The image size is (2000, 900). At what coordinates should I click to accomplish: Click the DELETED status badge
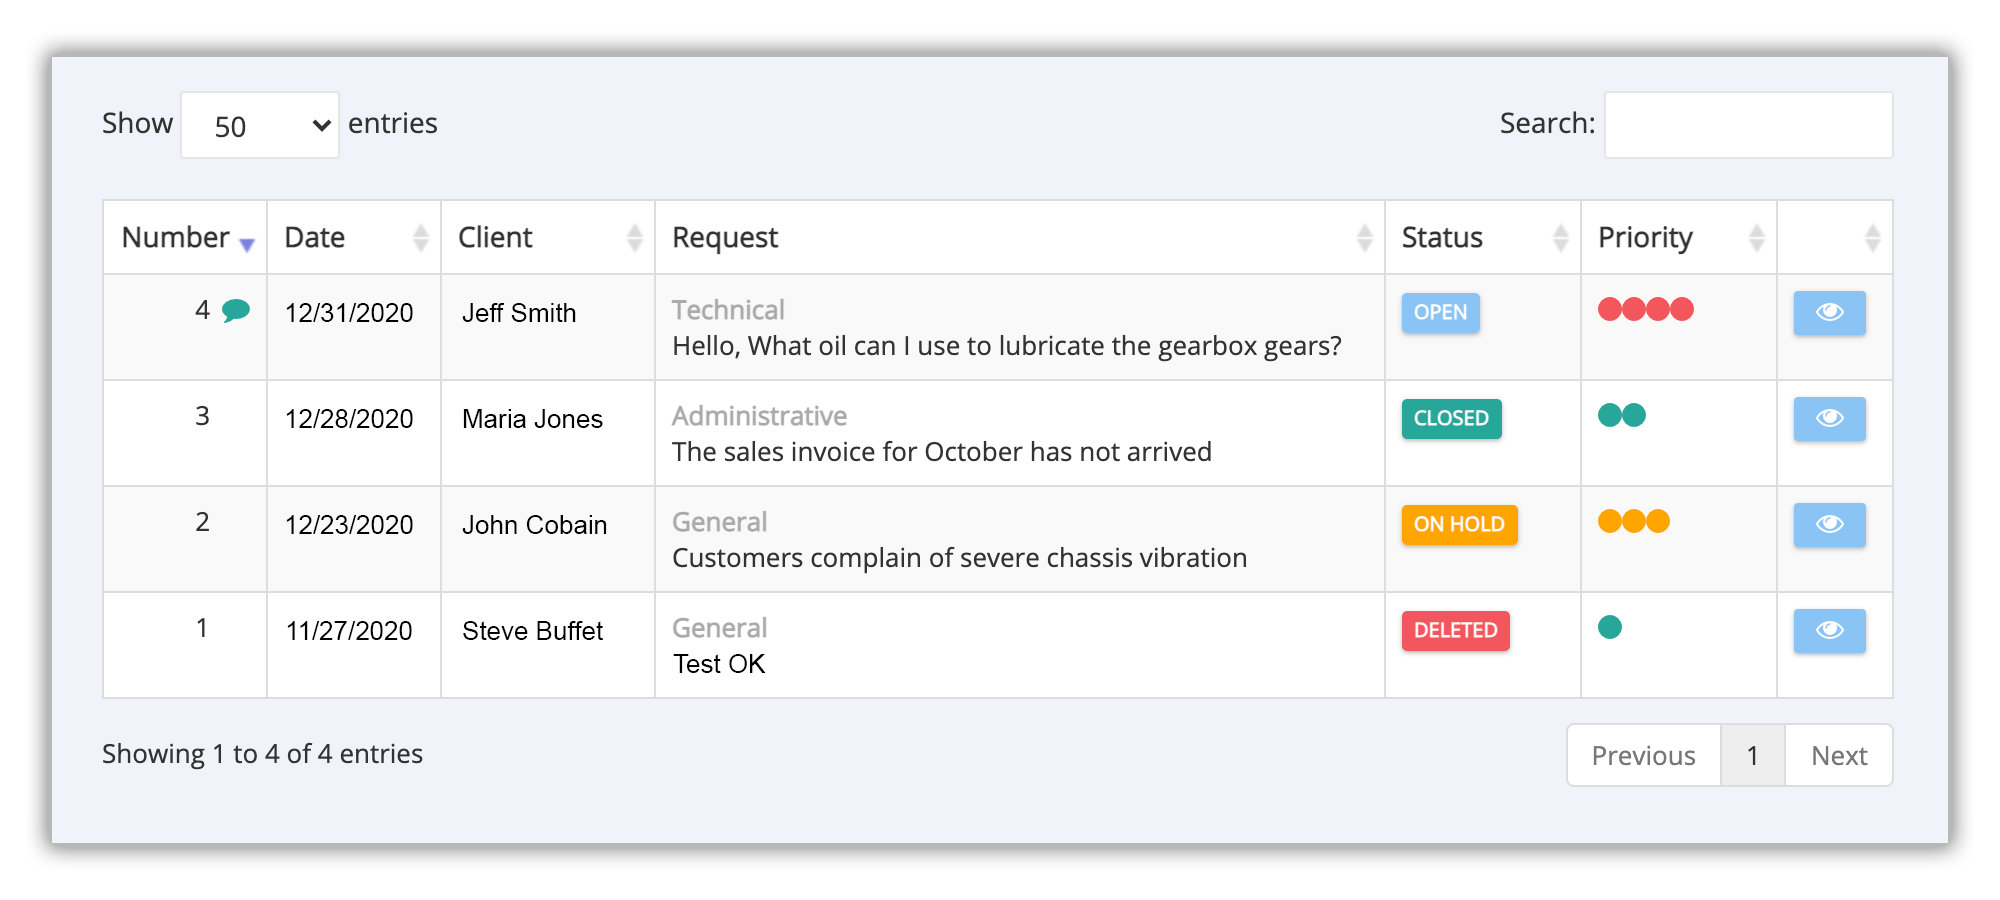coord(1455,631)
